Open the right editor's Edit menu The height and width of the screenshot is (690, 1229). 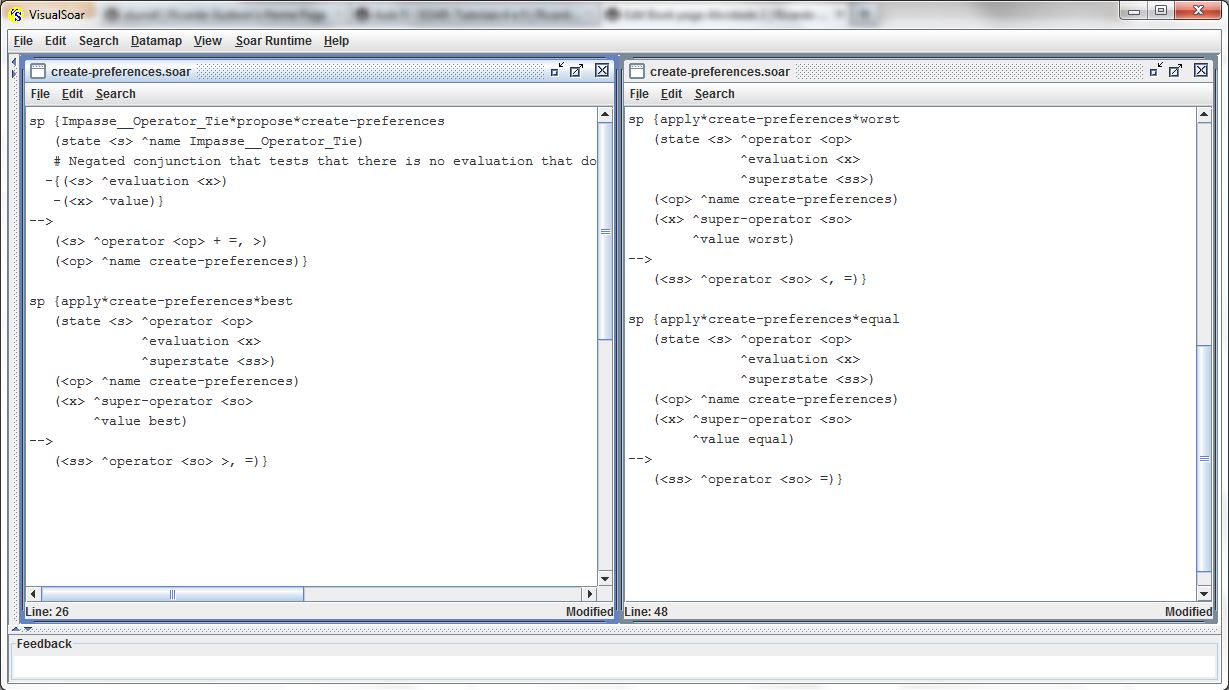pos(671,94)
